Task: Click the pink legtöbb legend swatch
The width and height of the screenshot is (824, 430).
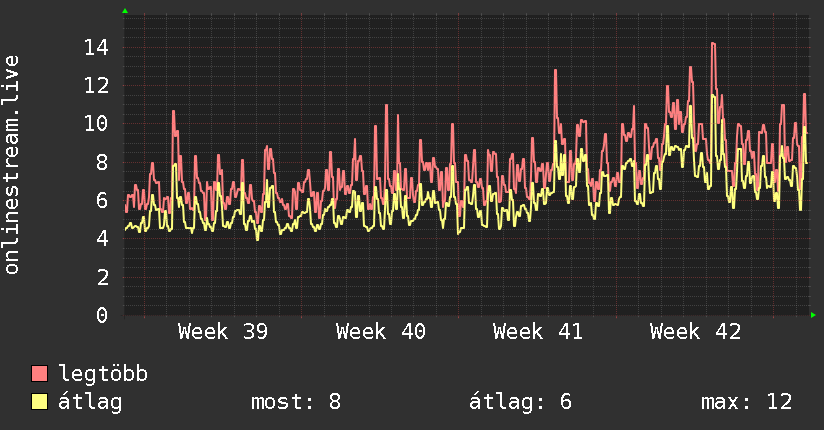Action: pos(39,373)
